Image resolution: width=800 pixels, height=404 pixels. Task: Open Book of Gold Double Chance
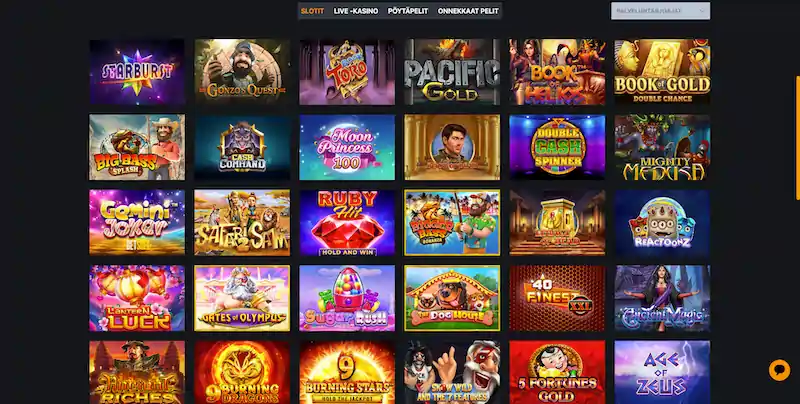click(662, 72)
